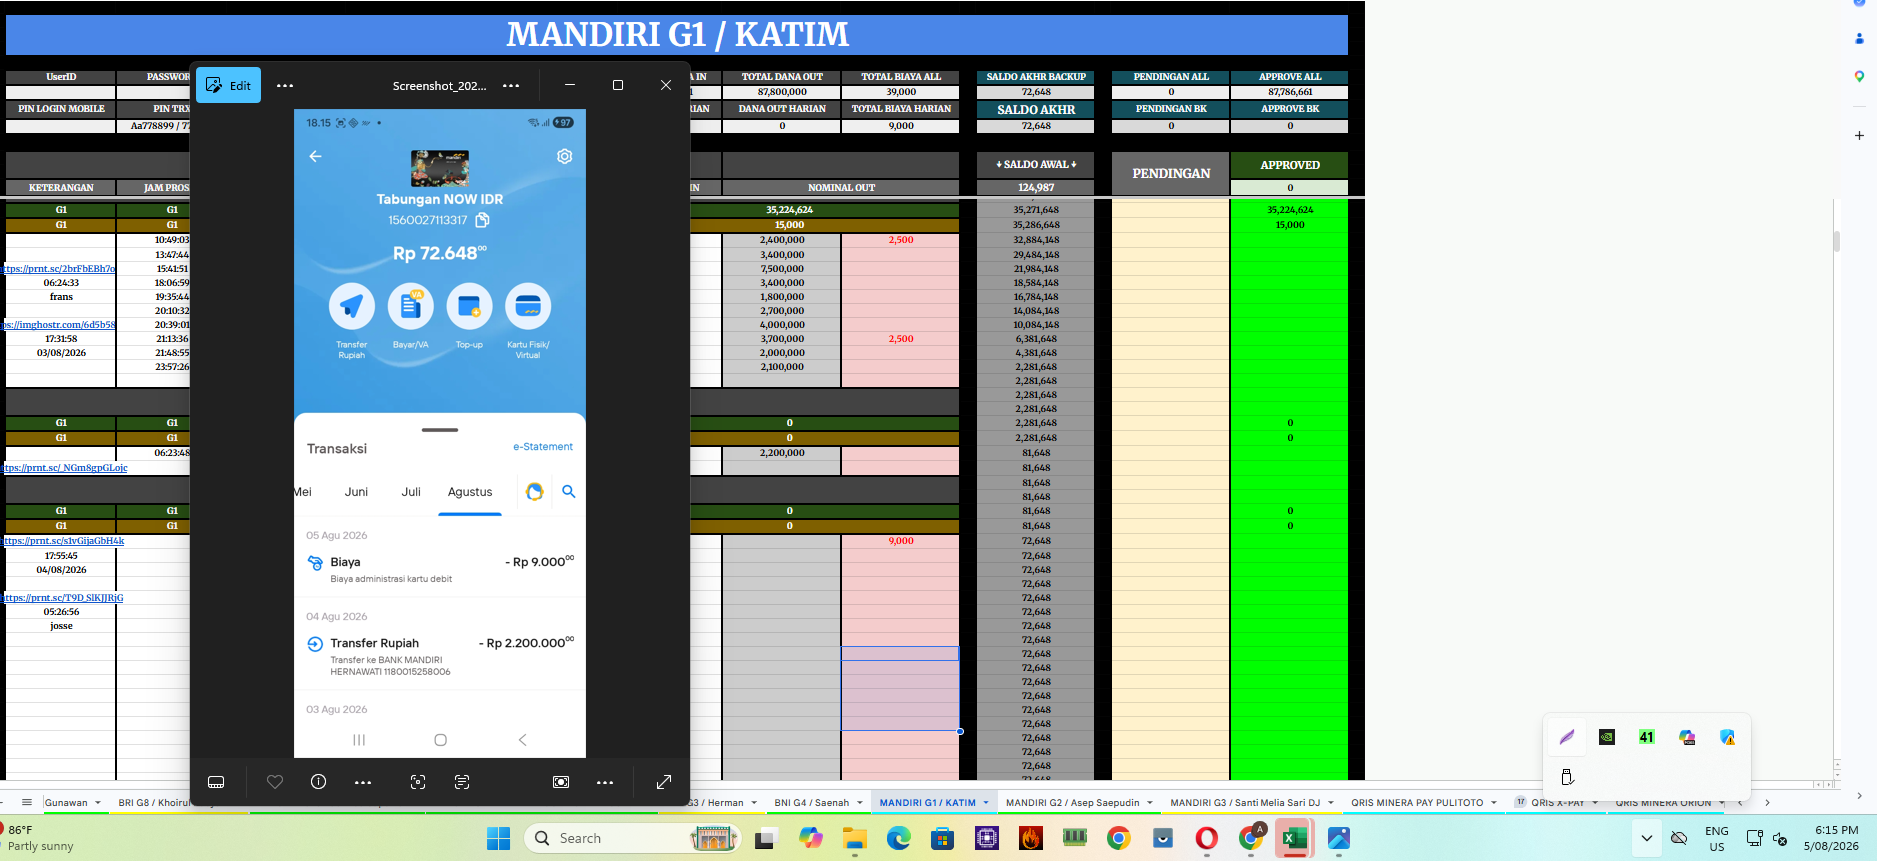Screen dimensions: 1877x861
Task: Open the ellipsis menu beside the Edit button
Action: click(285, 86)
